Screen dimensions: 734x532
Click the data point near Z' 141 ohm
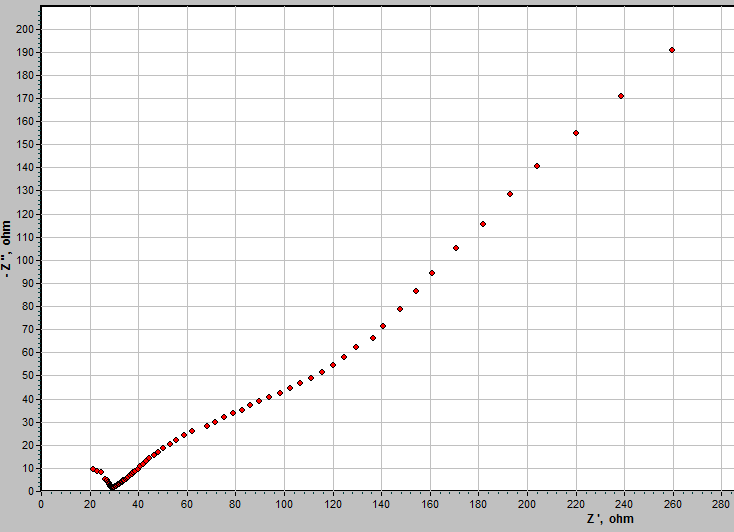[383, 326]
